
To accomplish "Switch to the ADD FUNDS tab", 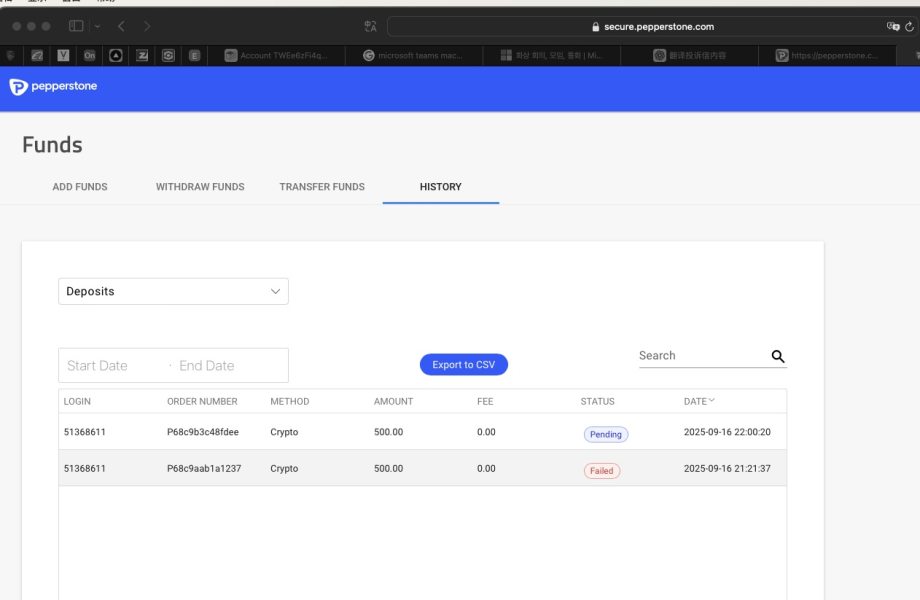I will 80,187.
